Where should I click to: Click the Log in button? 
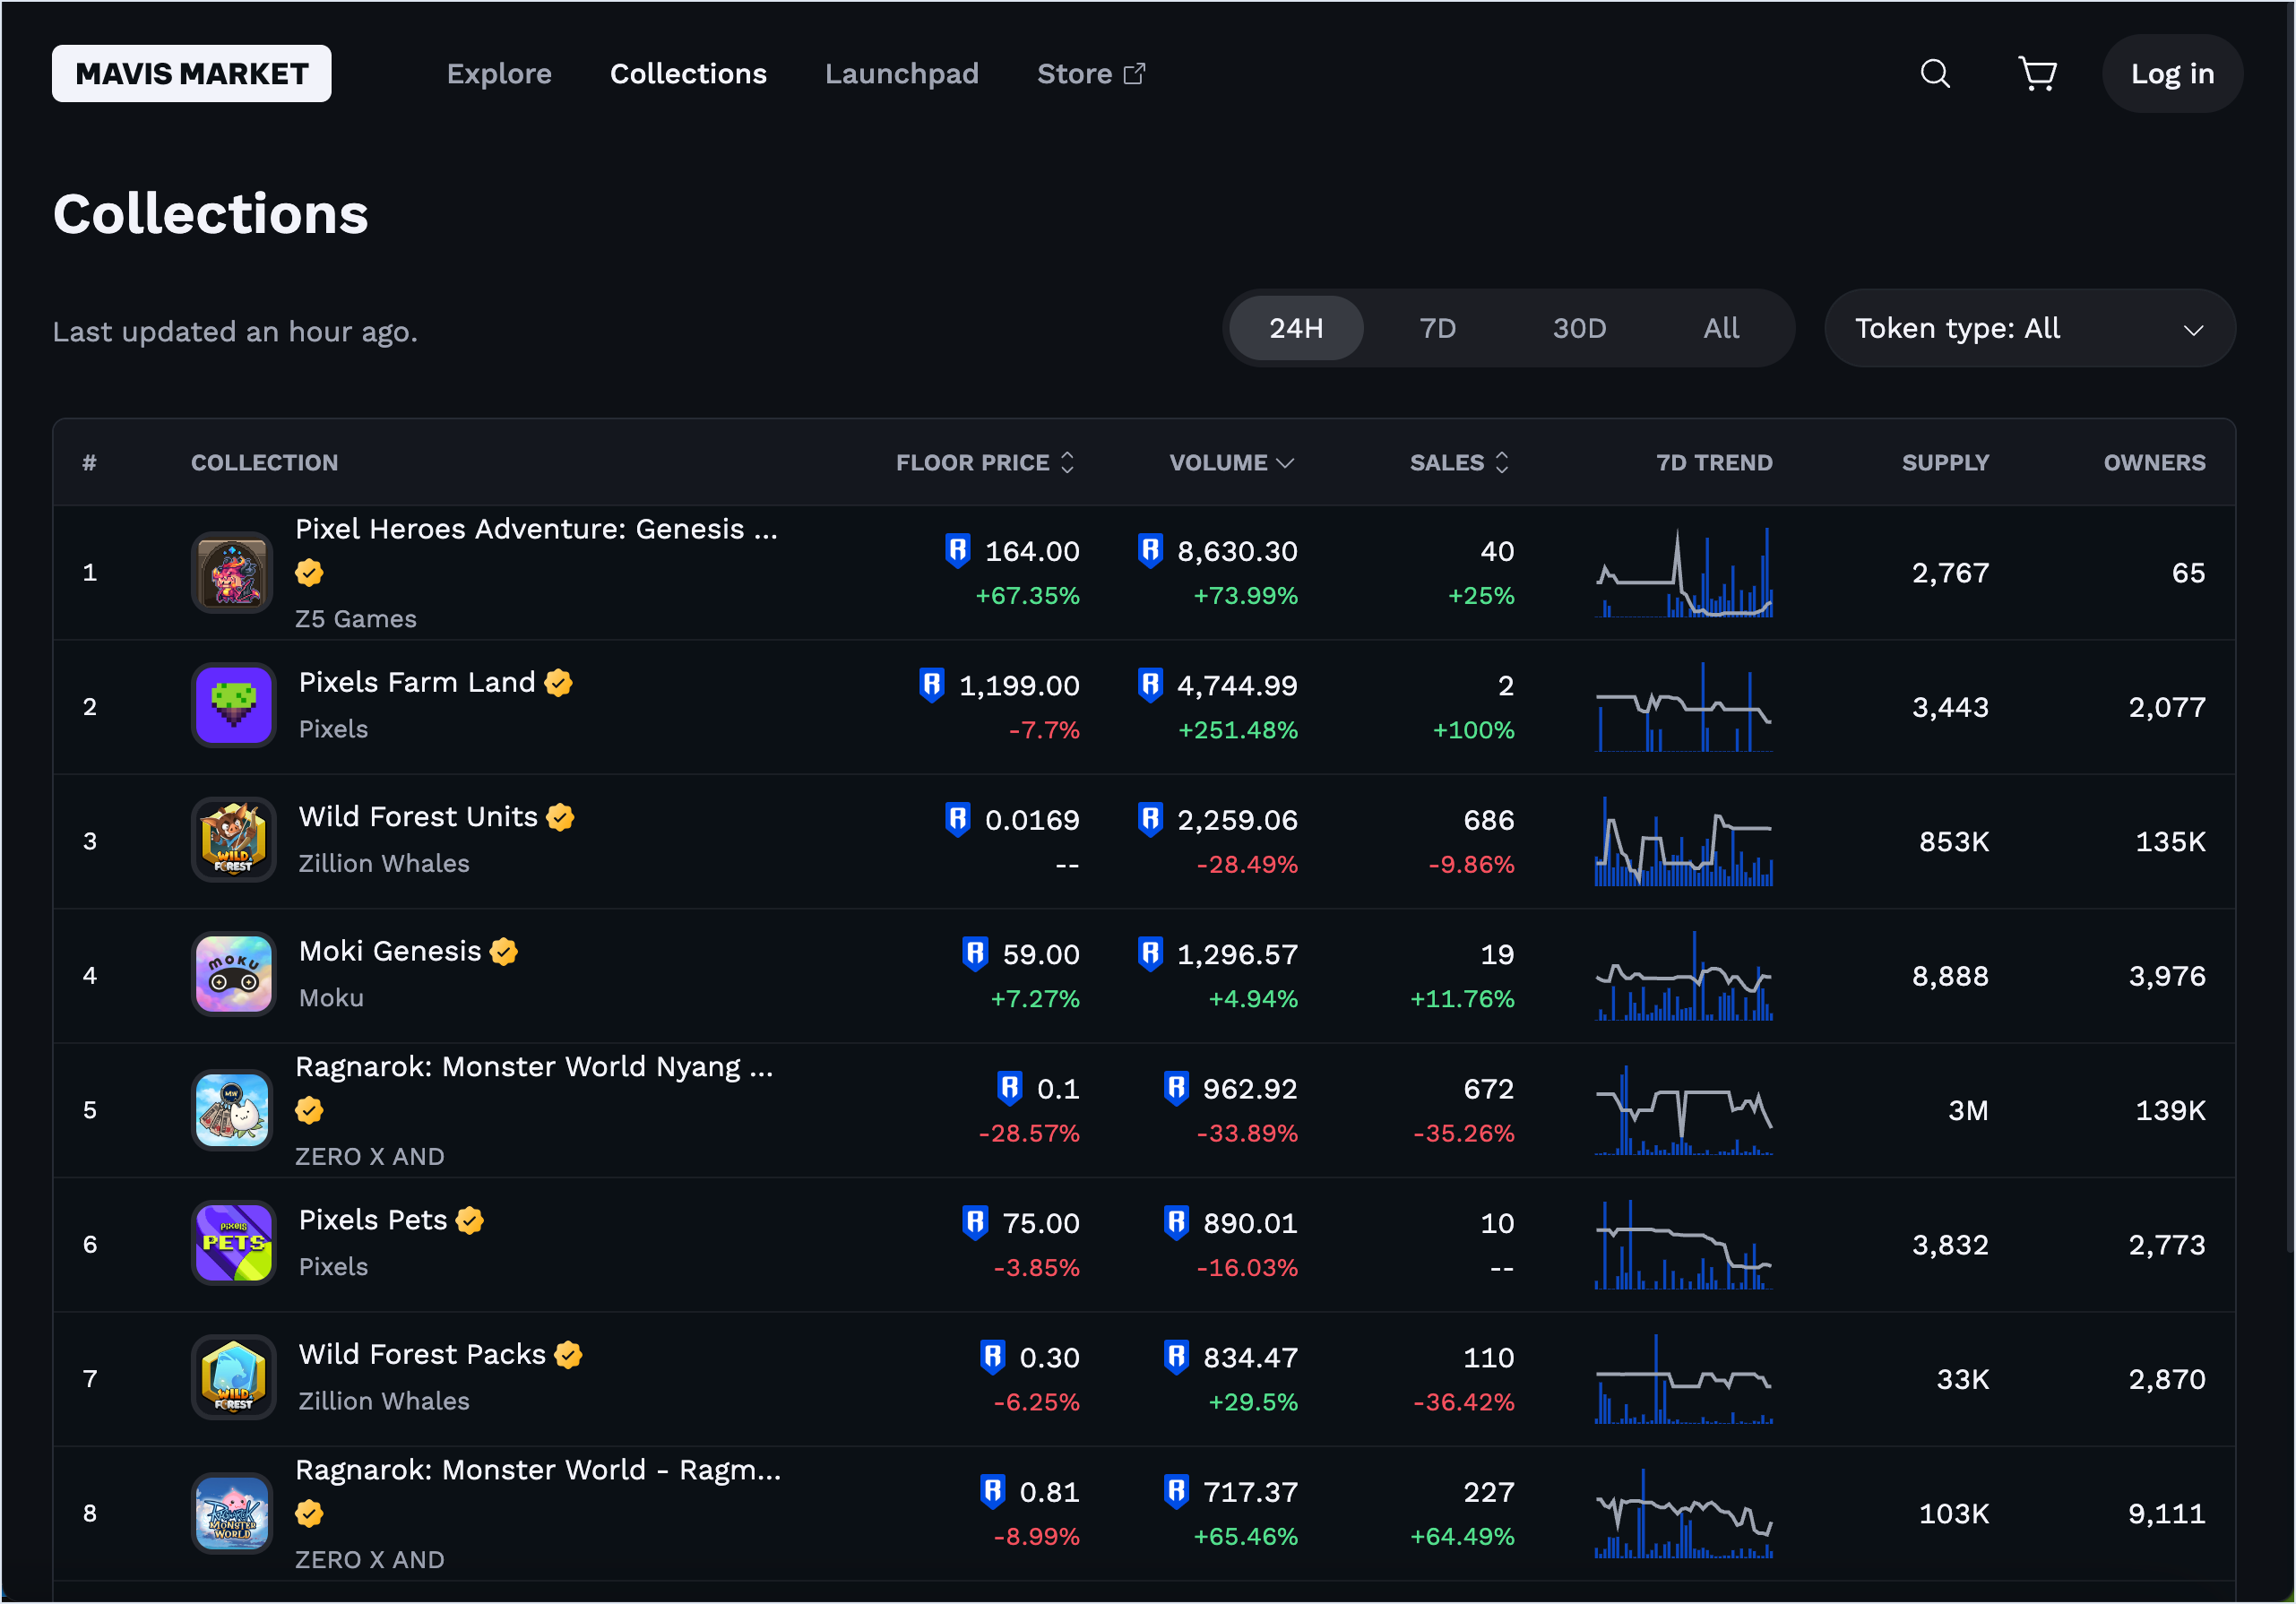[2172, 73]
